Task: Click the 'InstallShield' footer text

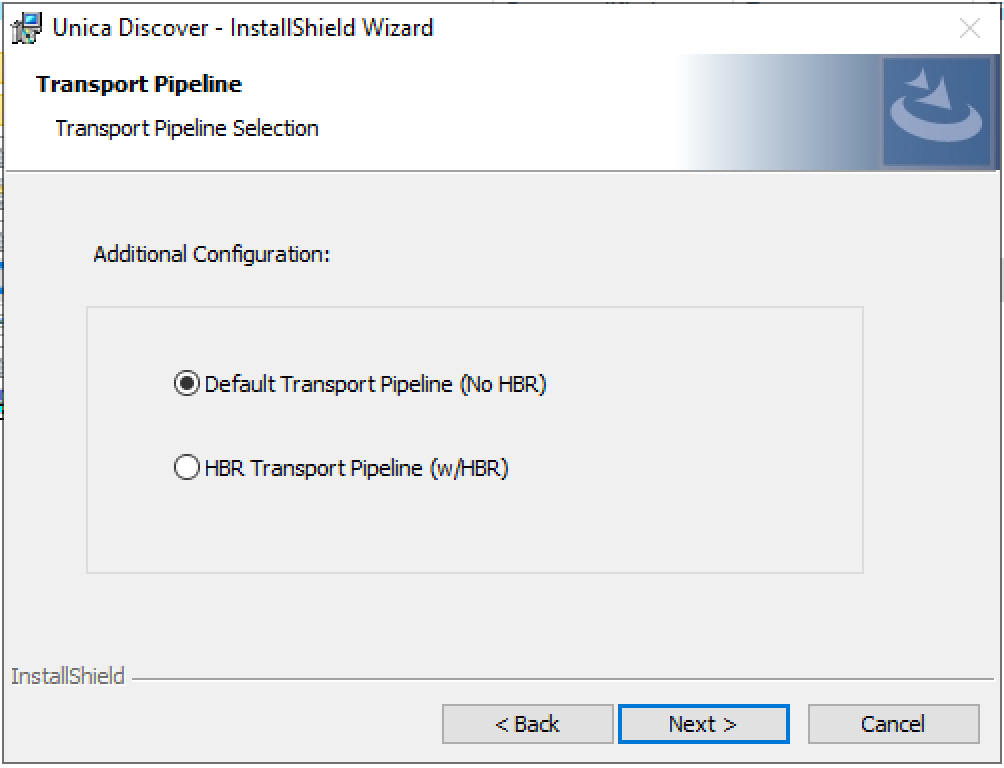Action: pyautogui.click(x=68, y=677)
